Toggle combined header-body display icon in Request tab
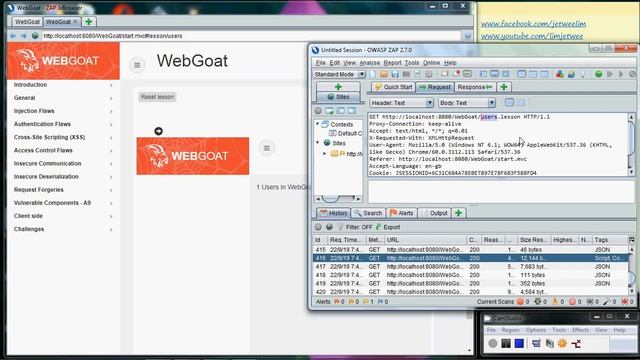The width and height of the screenshot is (640, 360). click(509, 103)
